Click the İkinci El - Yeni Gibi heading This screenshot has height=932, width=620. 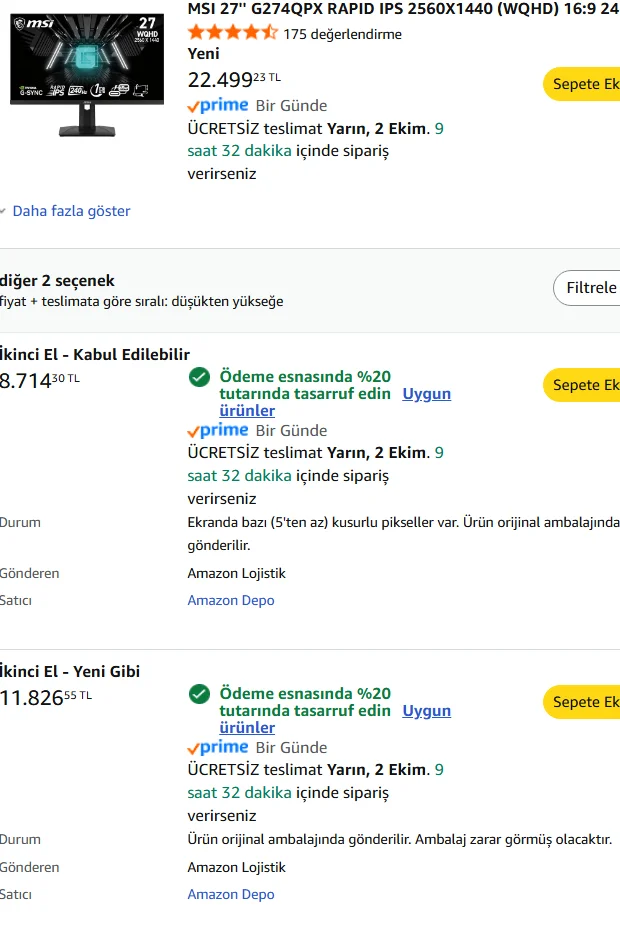[x=70, y=671]
